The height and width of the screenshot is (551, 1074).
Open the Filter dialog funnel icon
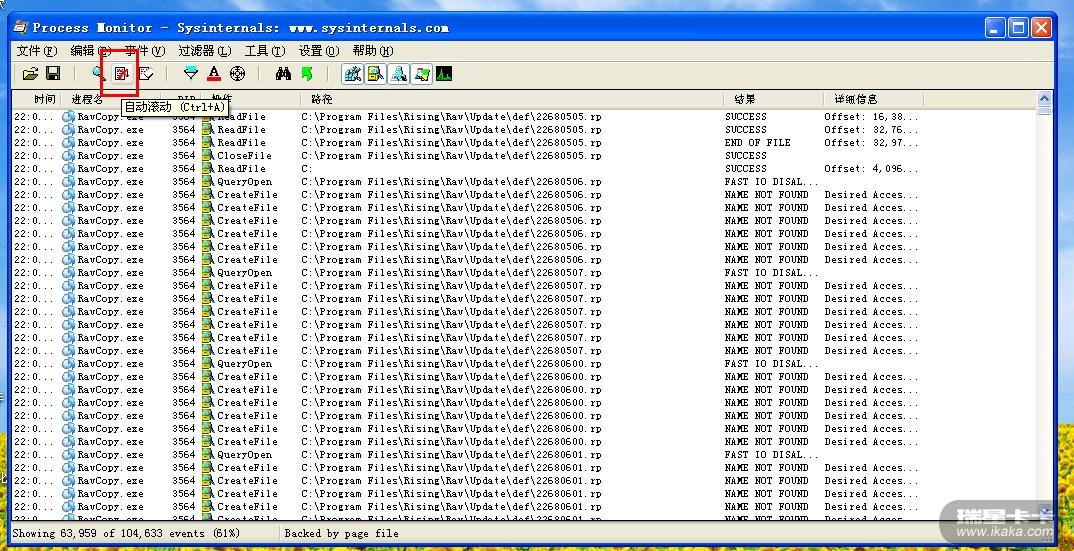(191, 73)
